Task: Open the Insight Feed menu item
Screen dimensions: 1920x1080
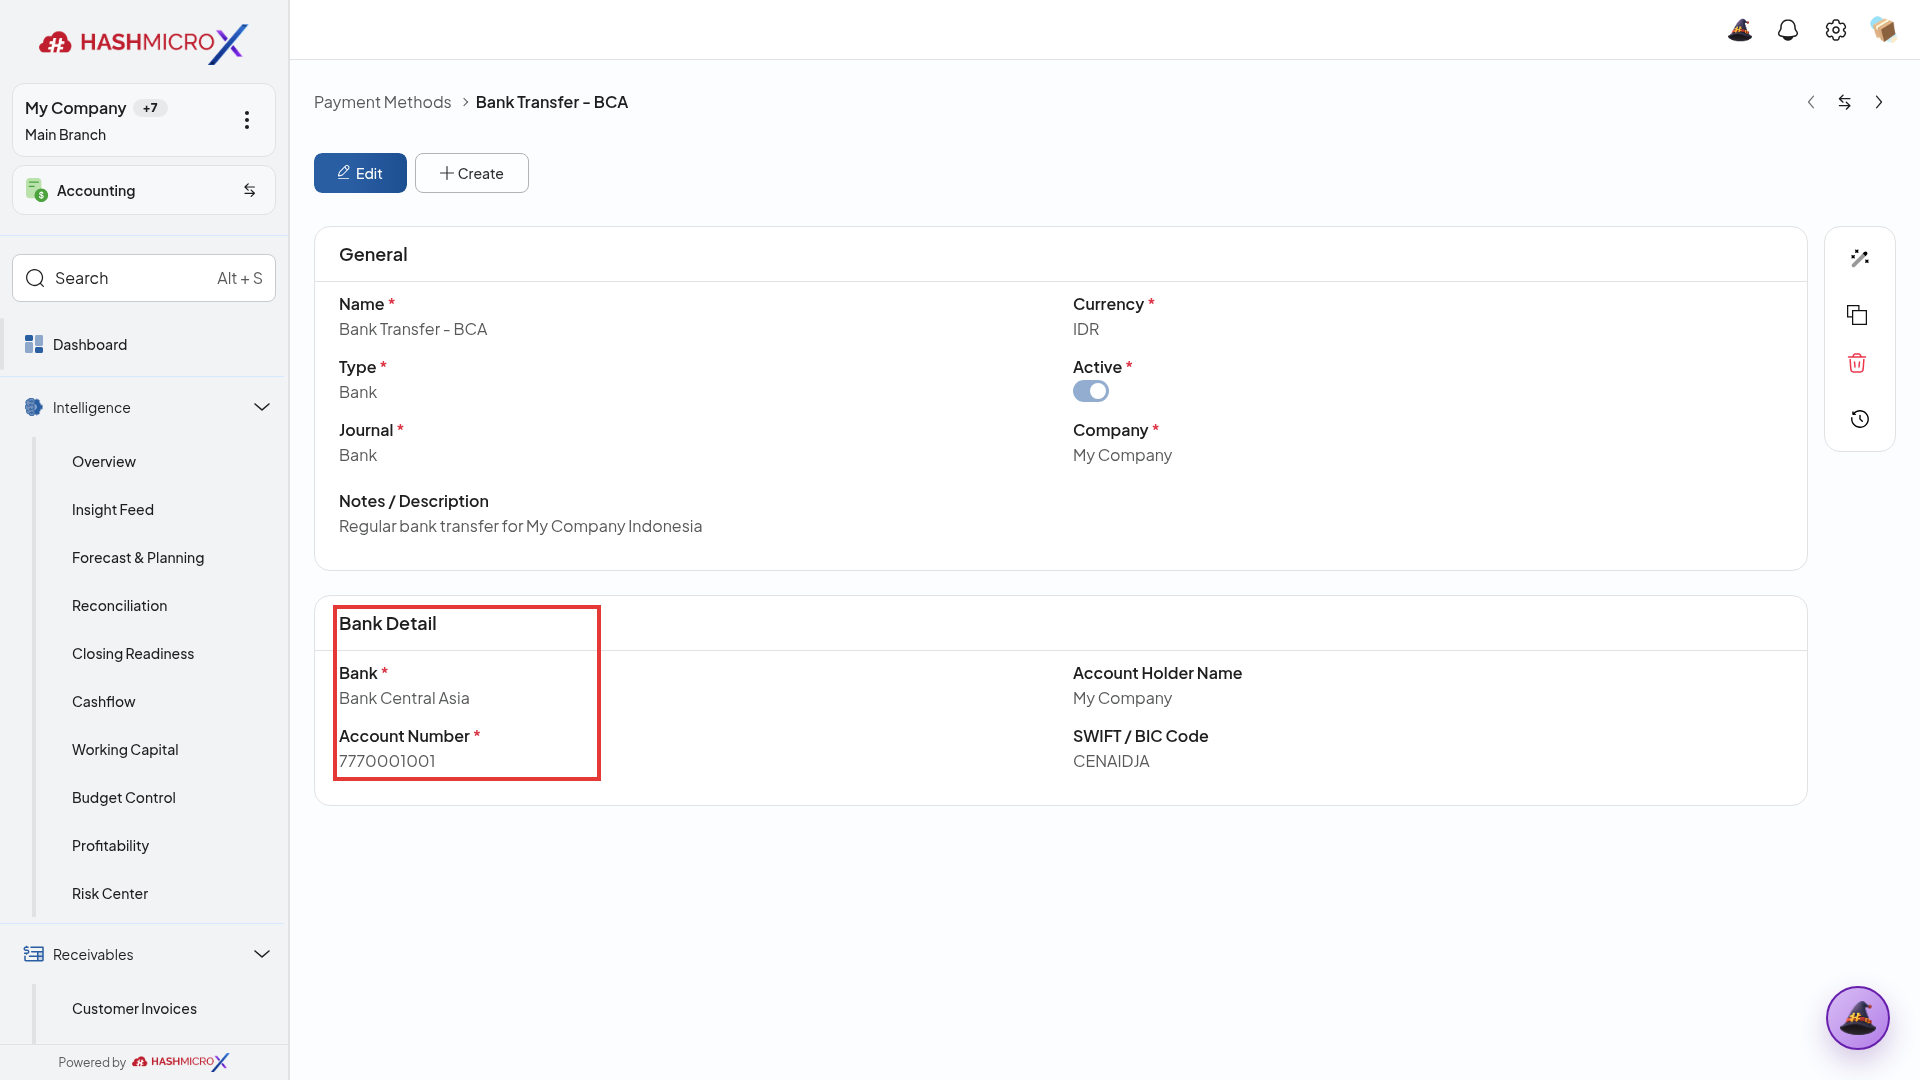Action: pos(113,509)
